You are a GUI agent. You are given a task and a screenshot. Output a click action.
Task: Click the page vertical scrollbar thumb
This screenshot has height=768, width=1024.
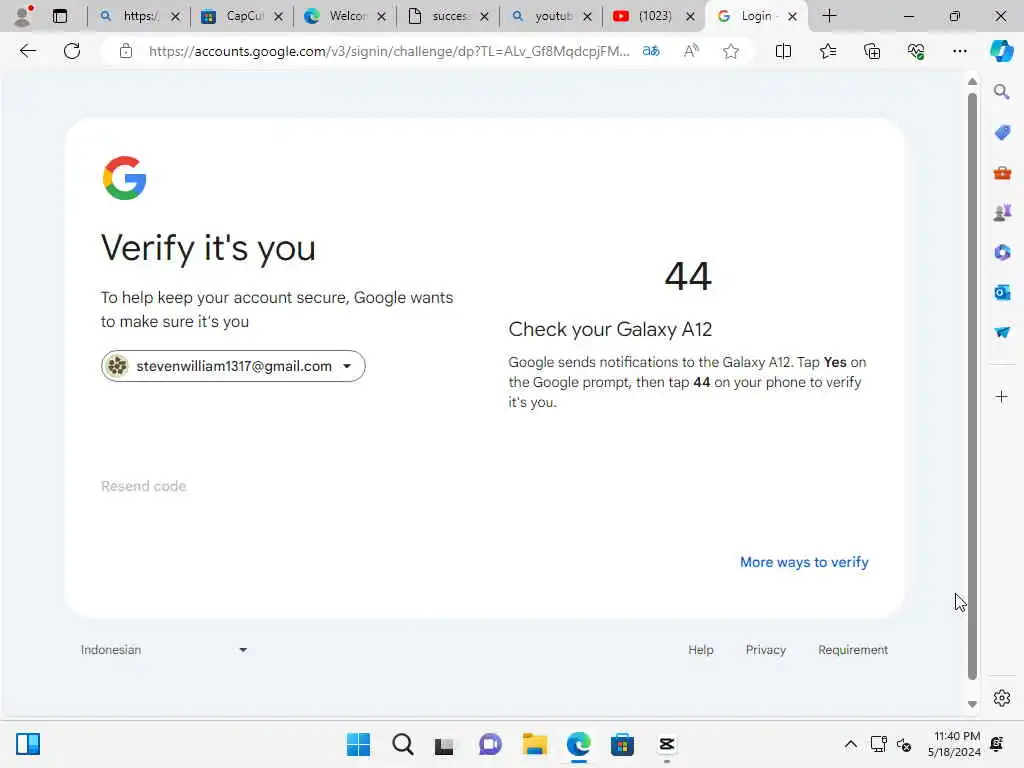[972, 385]
